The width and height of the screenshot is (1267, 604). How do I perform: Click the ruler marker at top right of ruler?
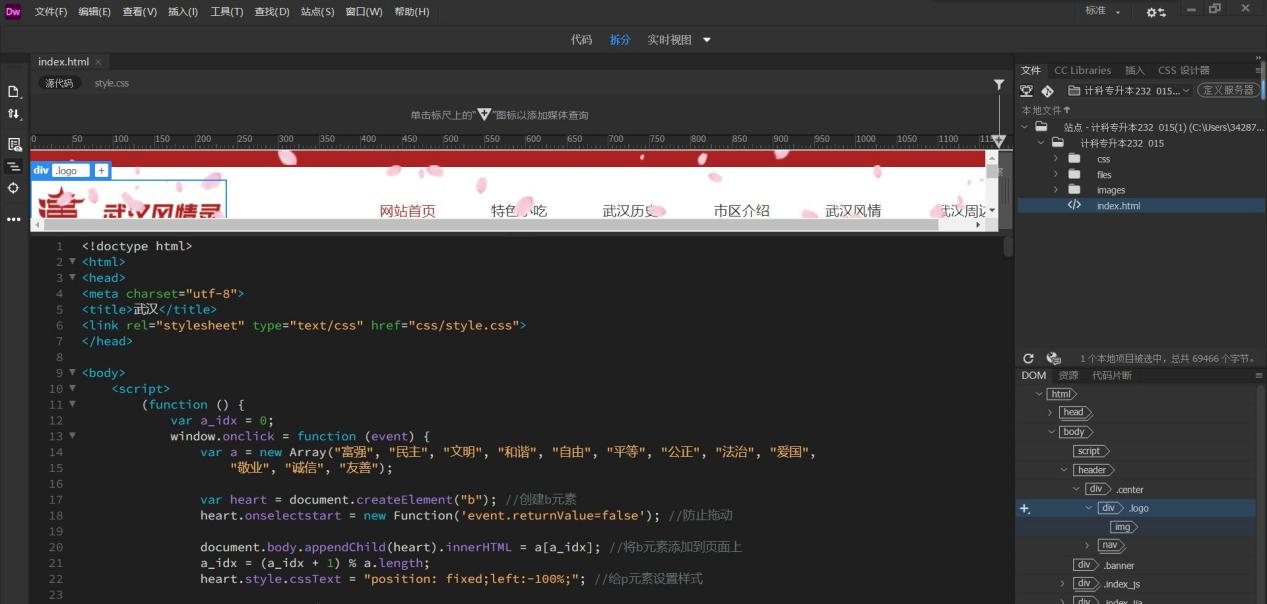998,142
